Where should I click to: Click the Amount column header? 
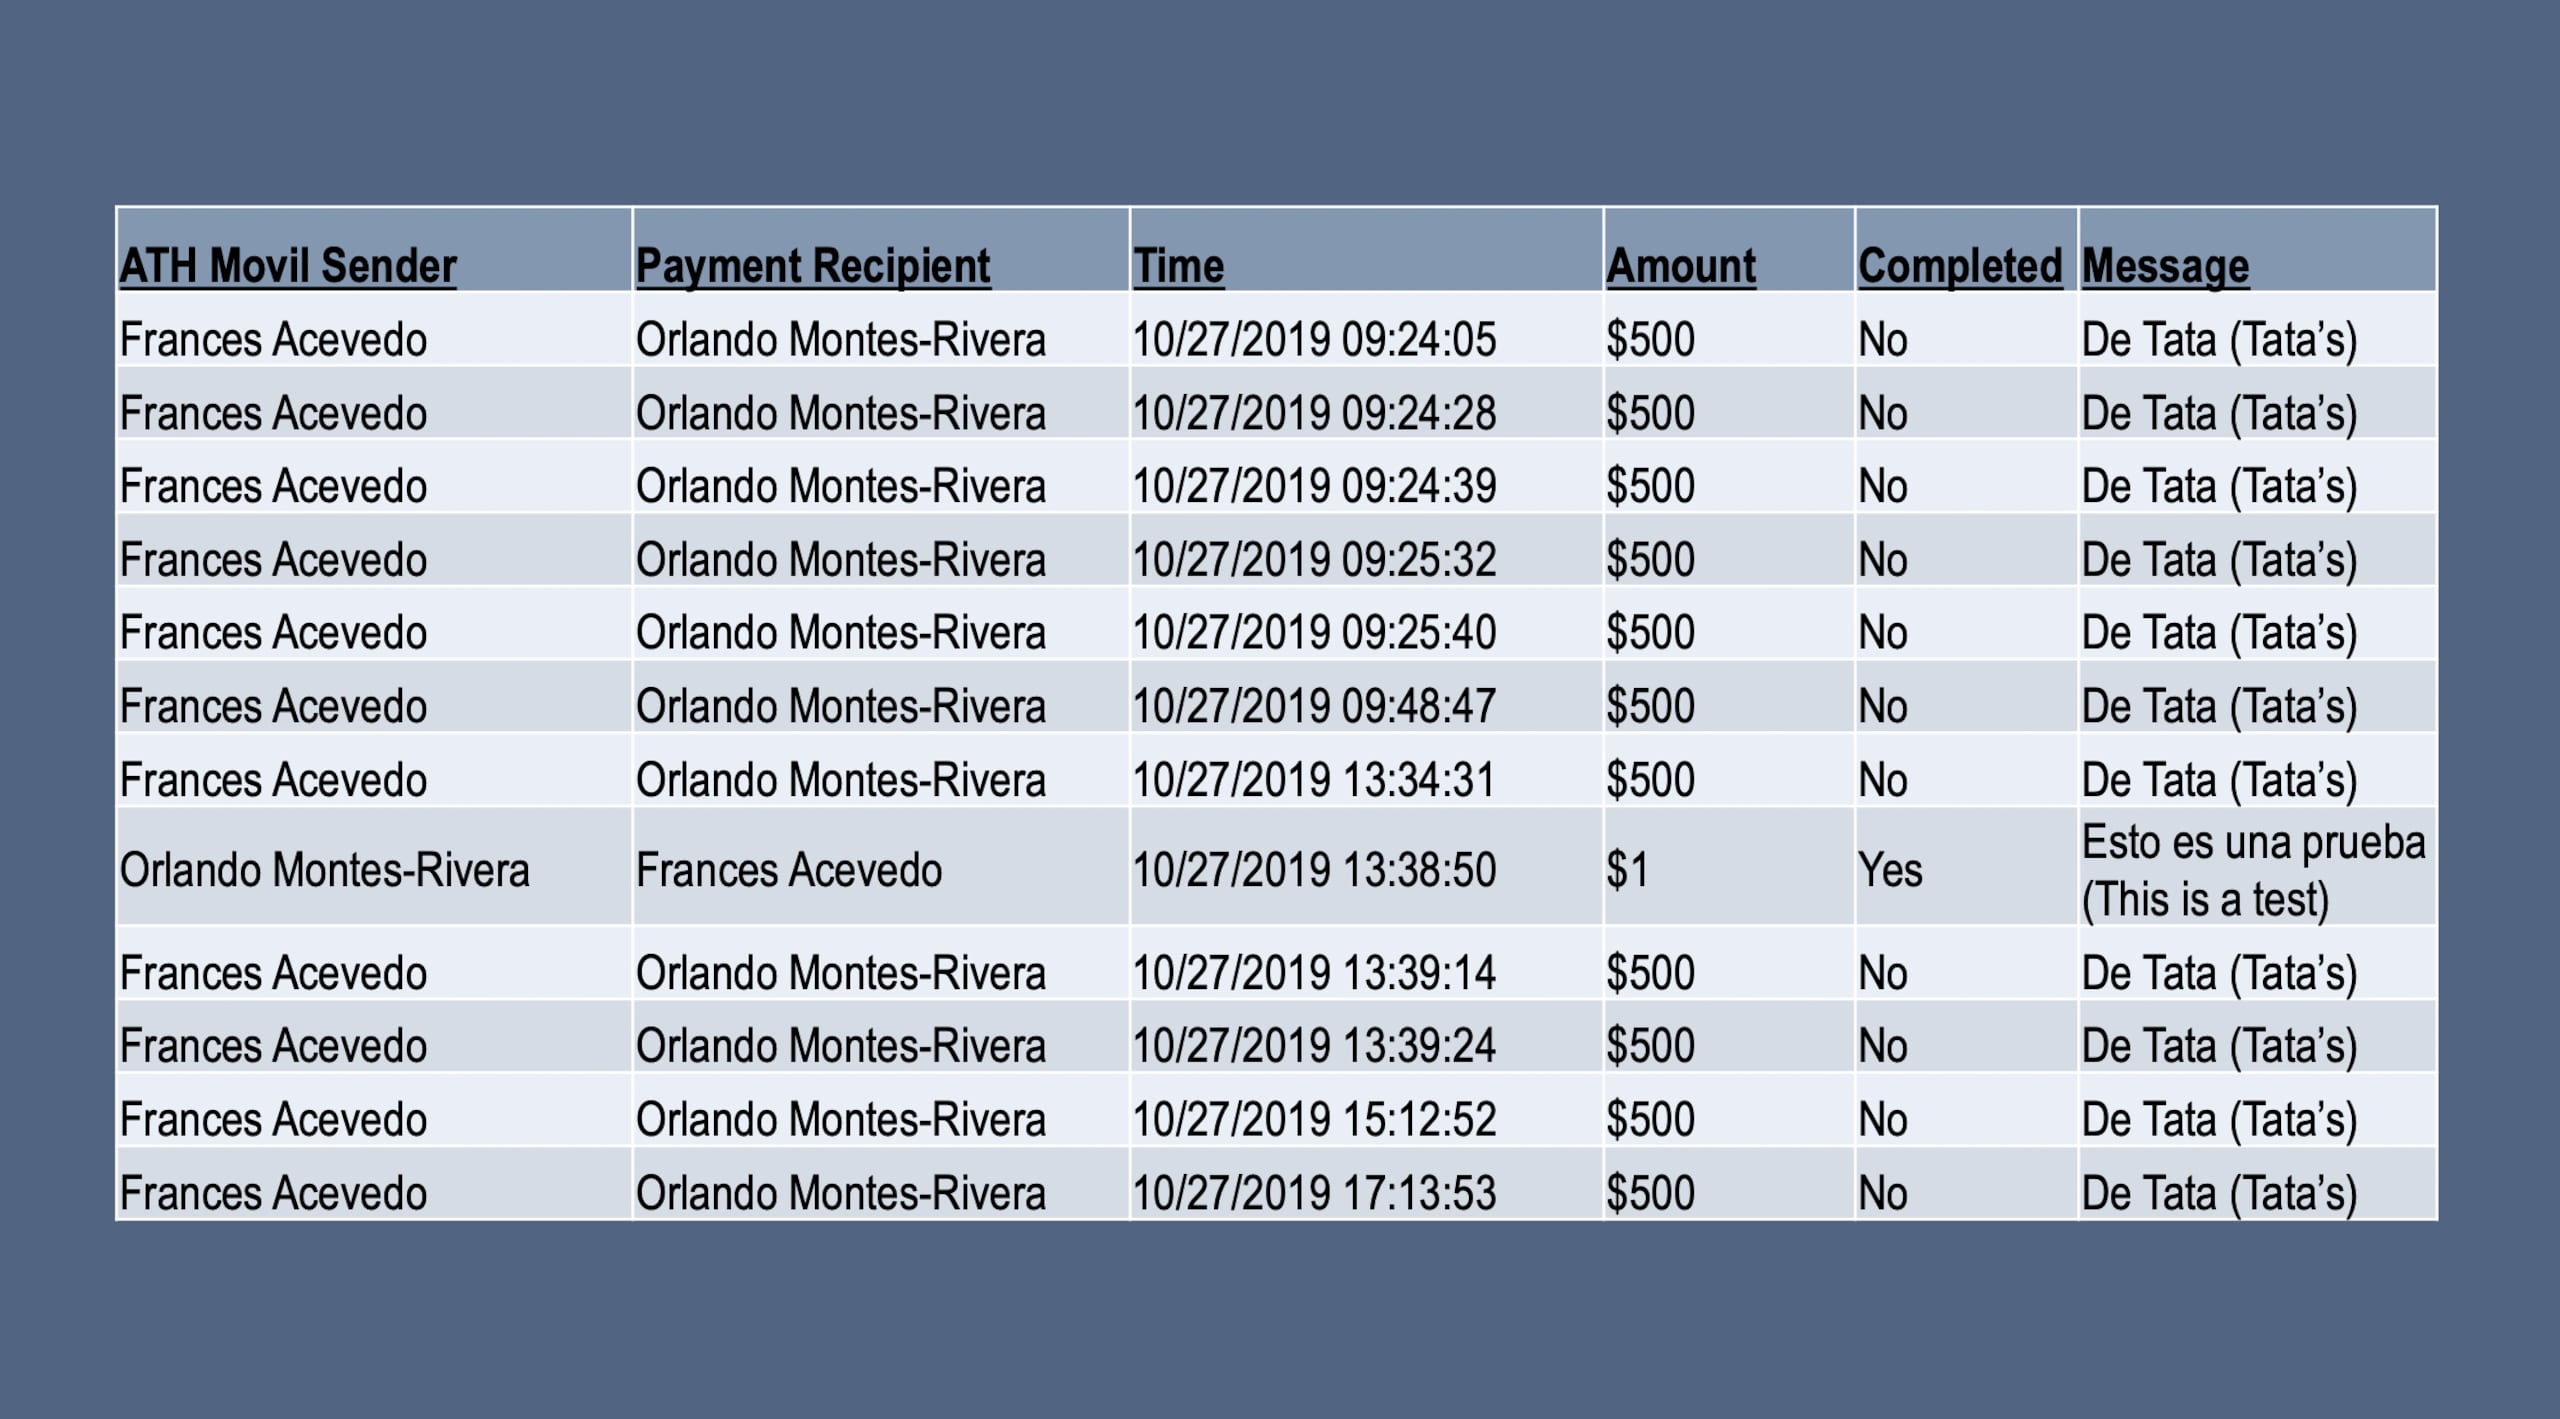coord(1681,266)
